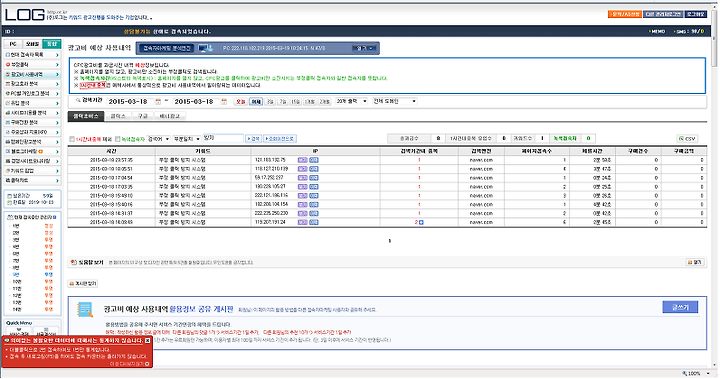
Task: Open the end-date calendar picker icon
Action: [224, 102]
